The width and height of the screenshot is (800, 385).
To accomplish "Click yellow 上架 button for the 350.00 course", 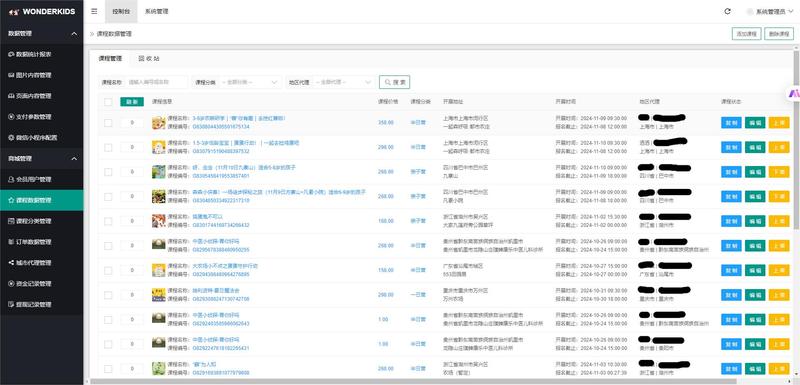I will [x=779, y=122].
